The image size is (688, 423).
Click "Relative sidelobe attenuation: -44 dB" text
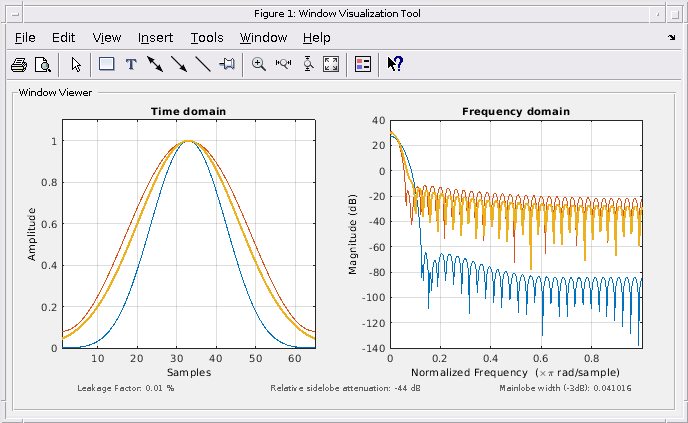click(345, 388)
